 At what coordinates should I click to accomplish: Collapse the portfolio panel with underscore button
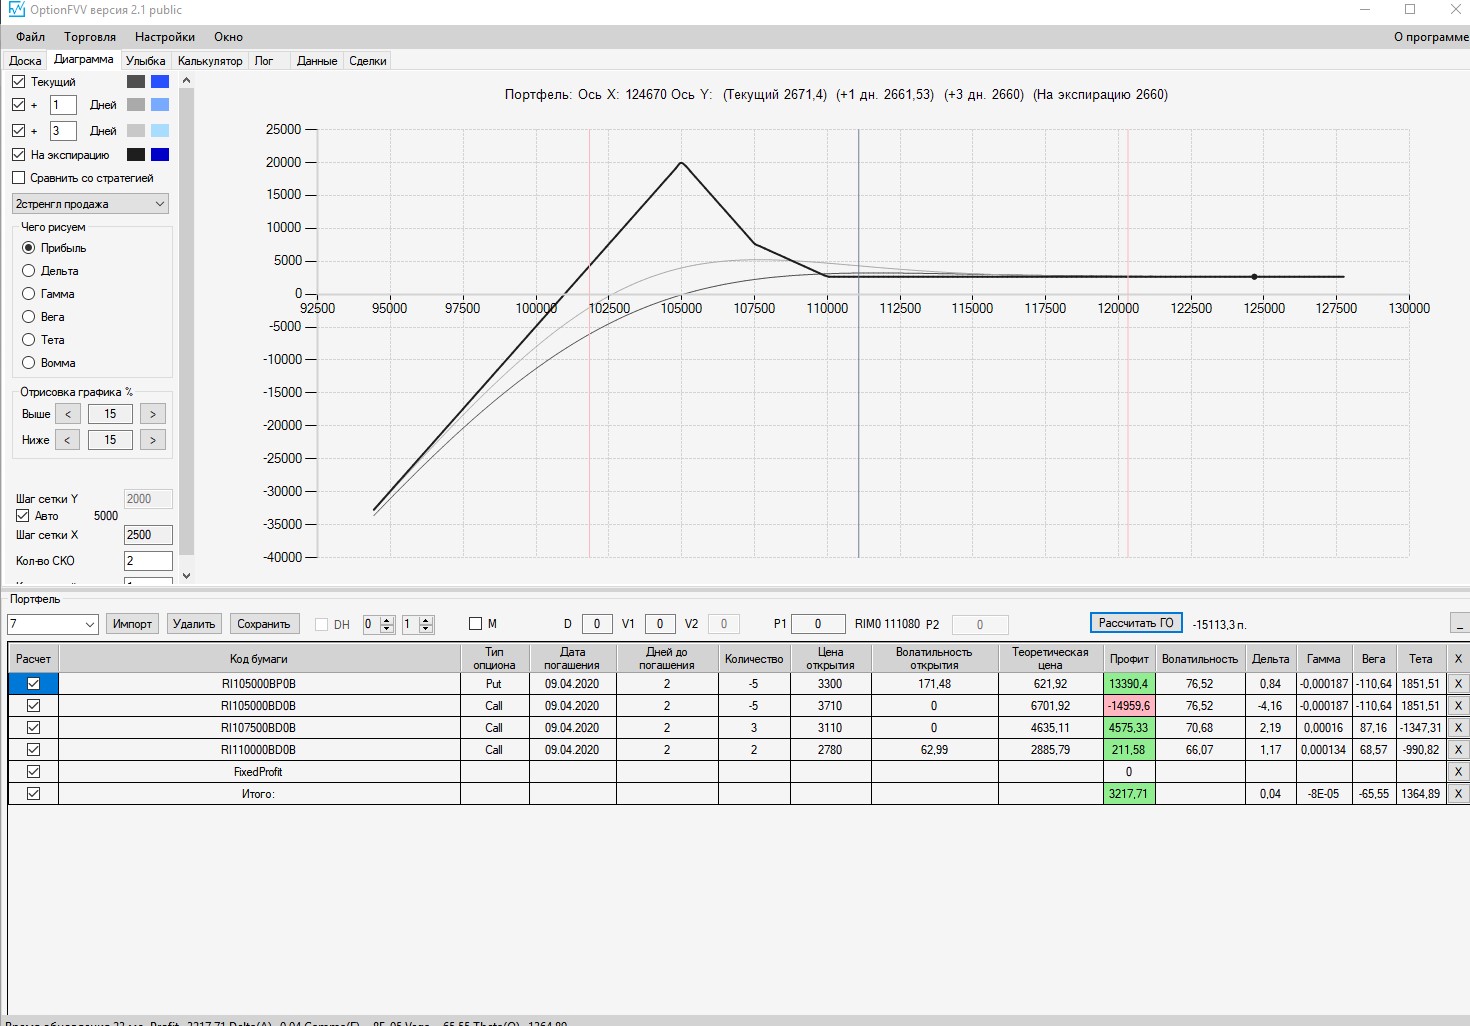point(1460,623)
